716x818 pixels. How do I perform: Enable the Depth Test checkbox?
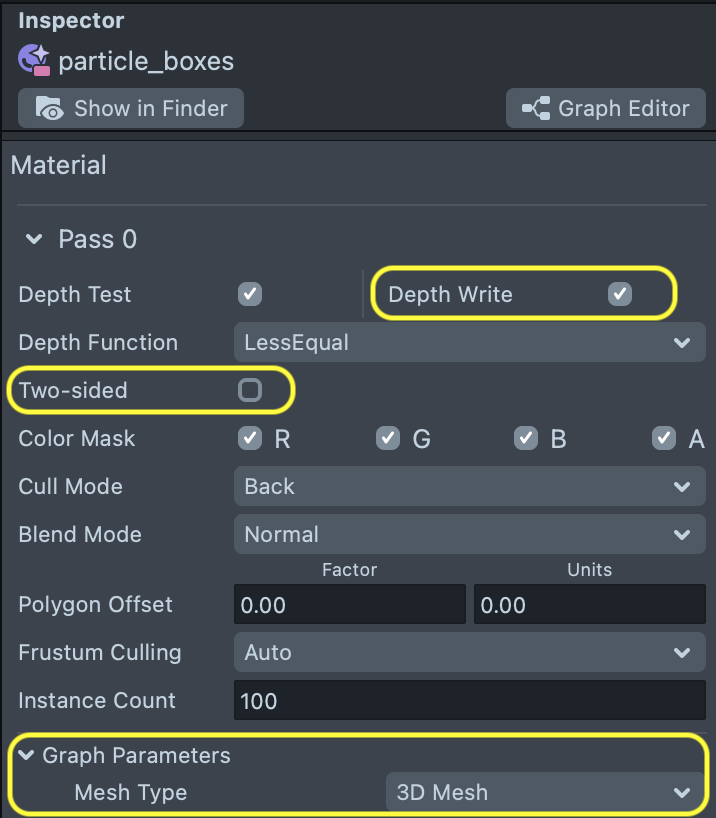click(249, 294)
